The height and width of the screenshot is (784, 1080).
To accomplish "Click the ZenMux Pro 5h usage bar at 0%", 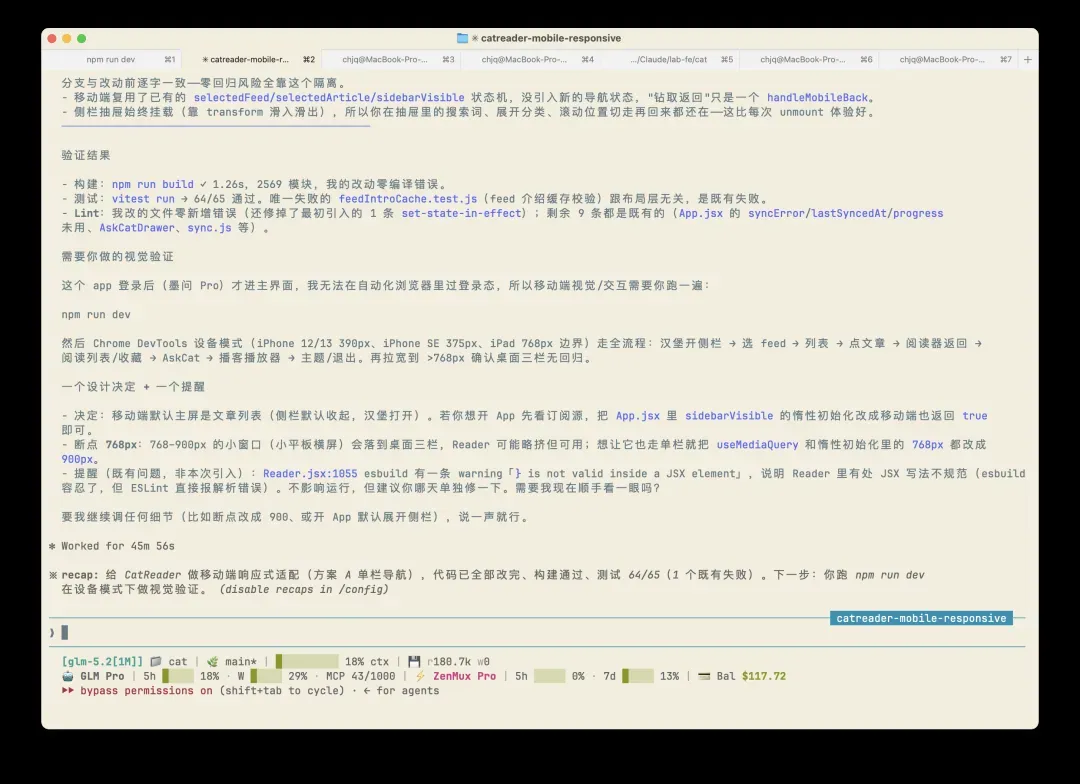I will pyautogui.click(x=550, y=676).
